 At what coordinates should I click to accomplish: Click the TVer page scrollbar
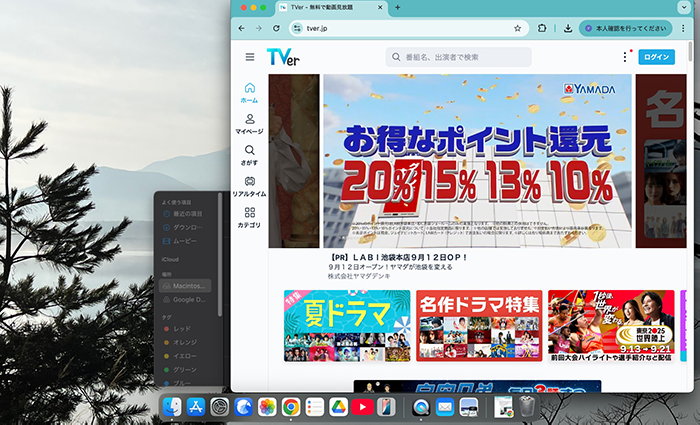click(x=690, y=51)
